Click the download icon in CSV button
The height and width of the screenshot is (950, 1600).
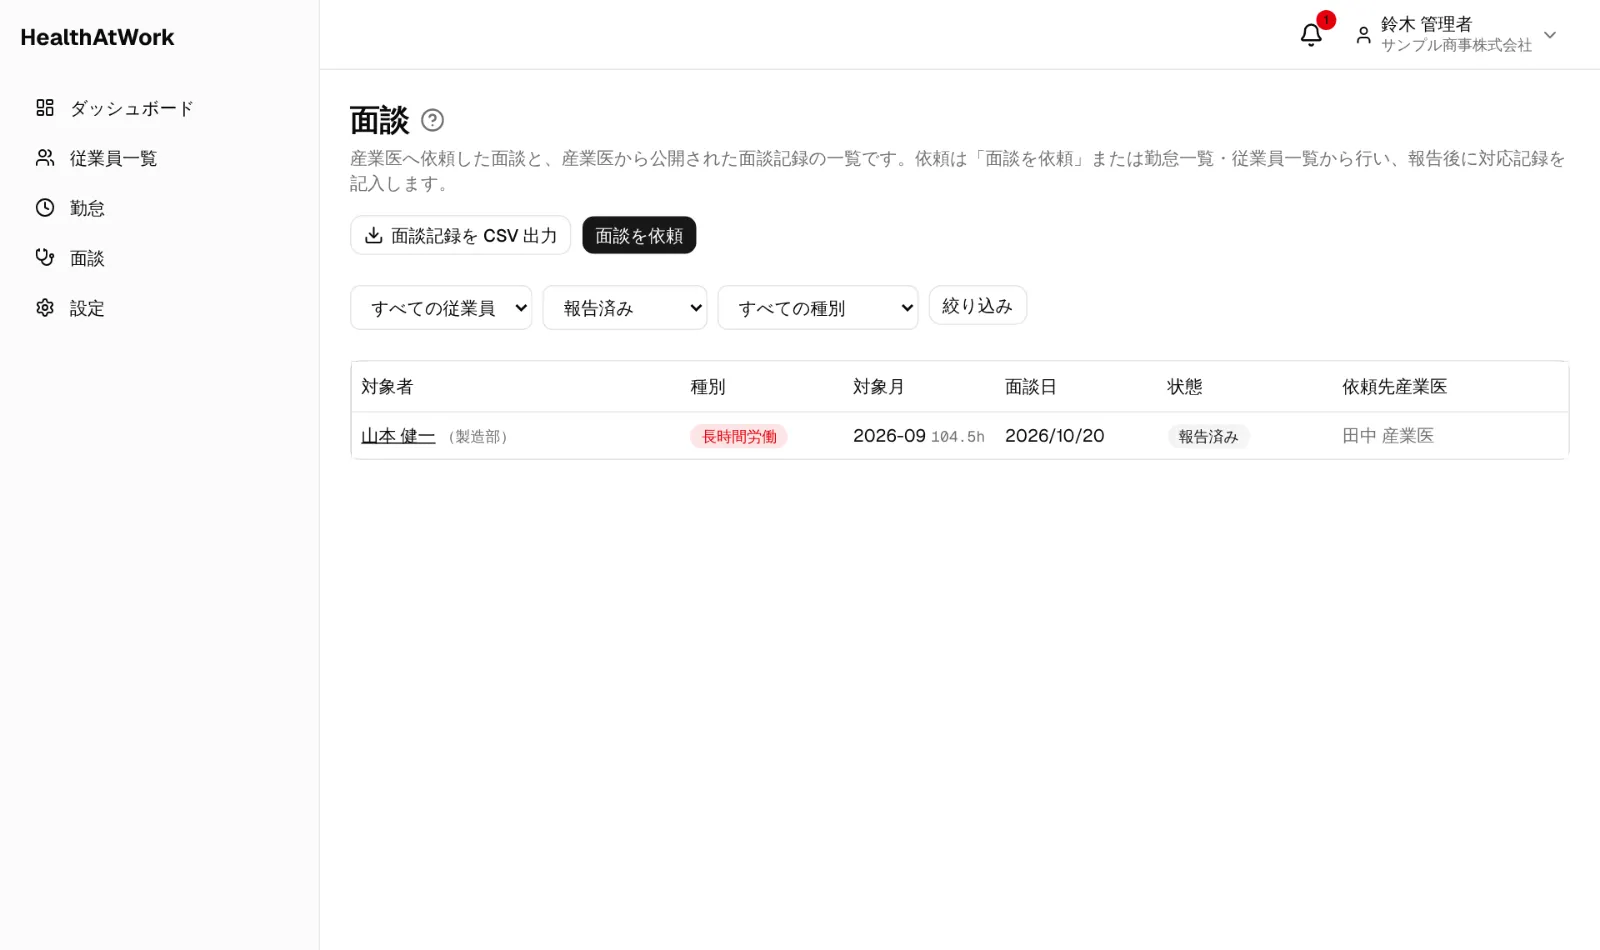tap(373, 235)
